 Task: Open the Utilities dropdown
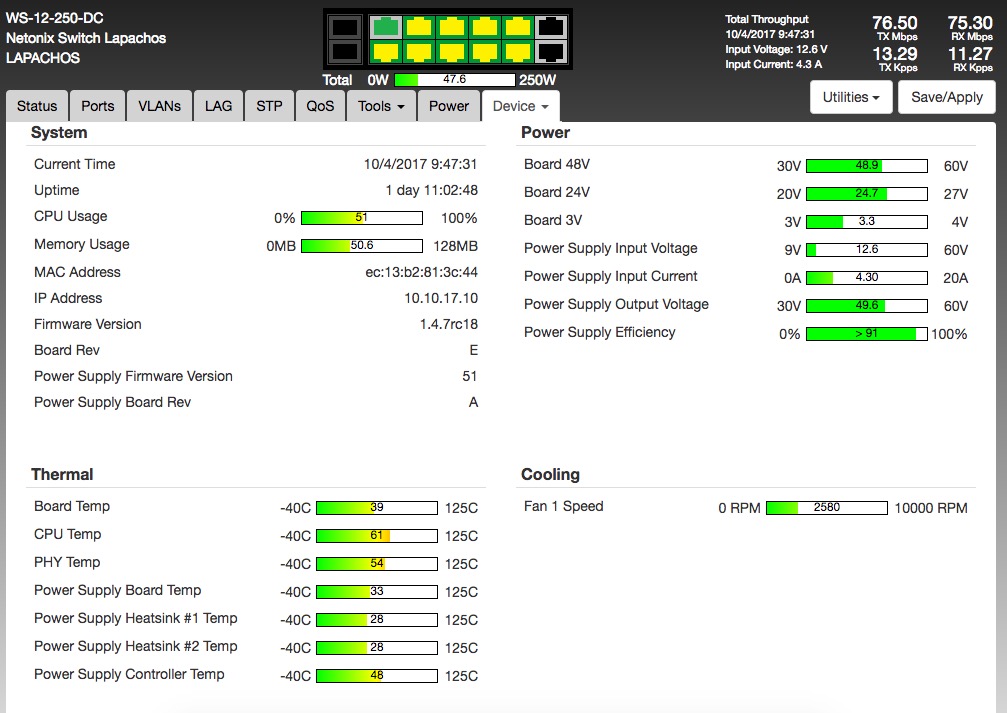(851, 97)
